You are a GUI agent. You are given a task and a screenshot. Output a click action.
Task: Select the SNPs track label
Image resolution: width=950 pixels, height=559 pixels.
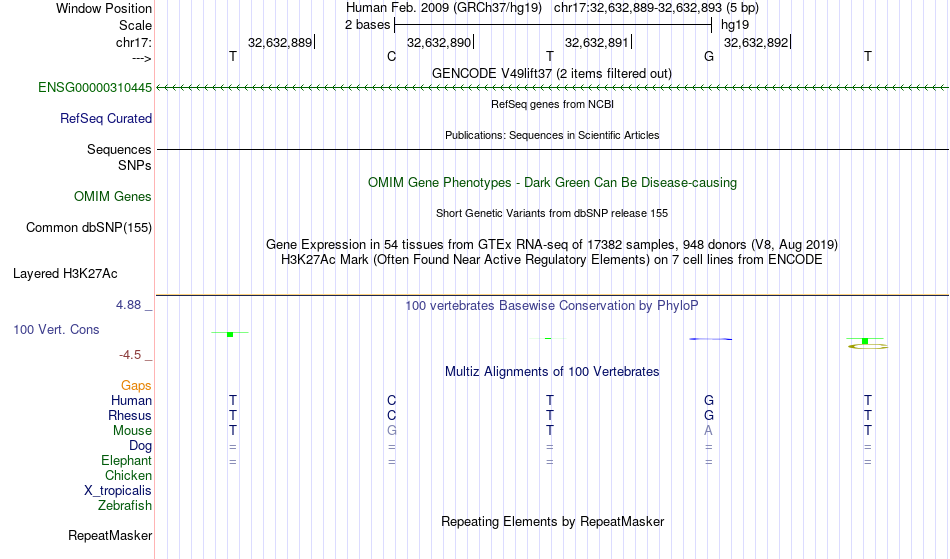pos(135,165)
